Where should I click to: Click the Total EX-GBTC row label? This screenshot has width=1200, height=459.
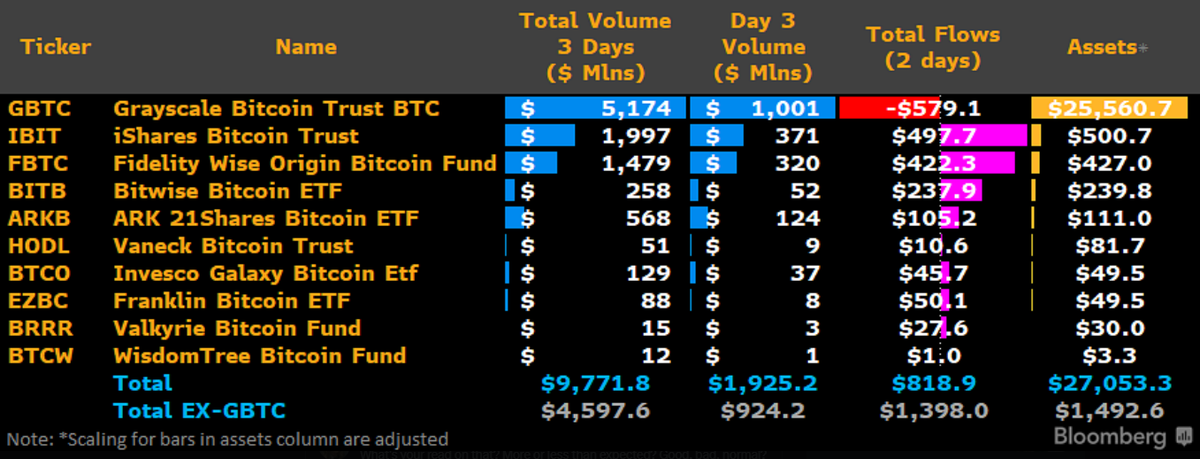pos(199,410)
